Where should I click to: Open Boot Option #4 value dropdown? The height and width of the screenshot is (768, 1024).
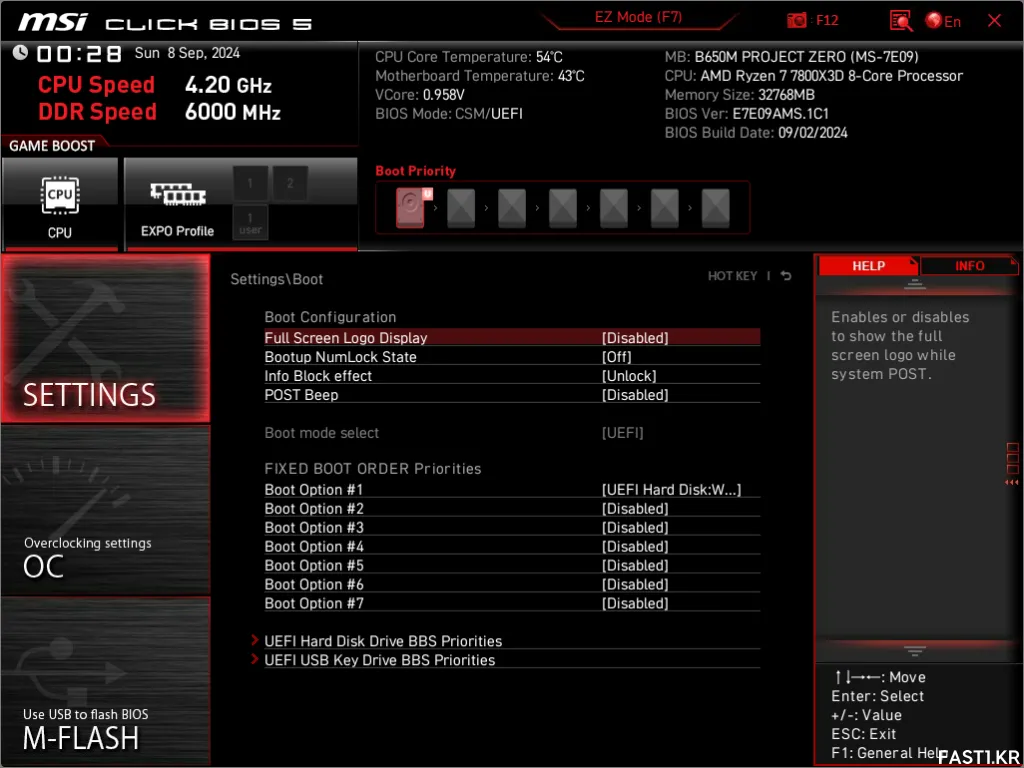pos(635,547)
